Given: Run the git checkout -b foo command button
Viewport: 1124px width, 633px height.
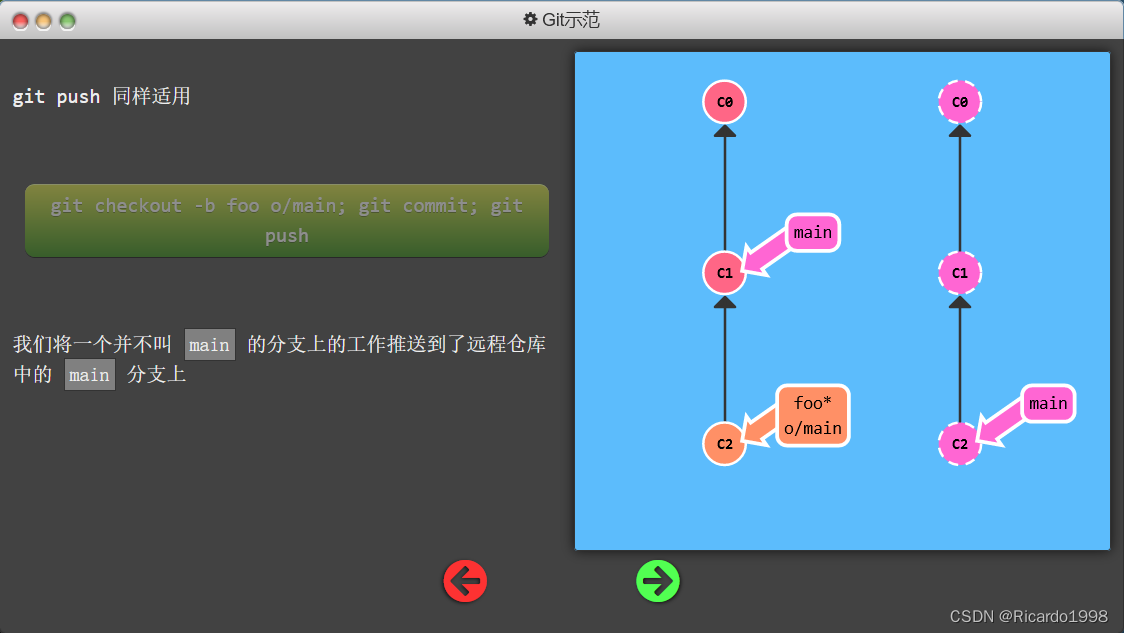Looking at the screenshot, I should (287, 221).
